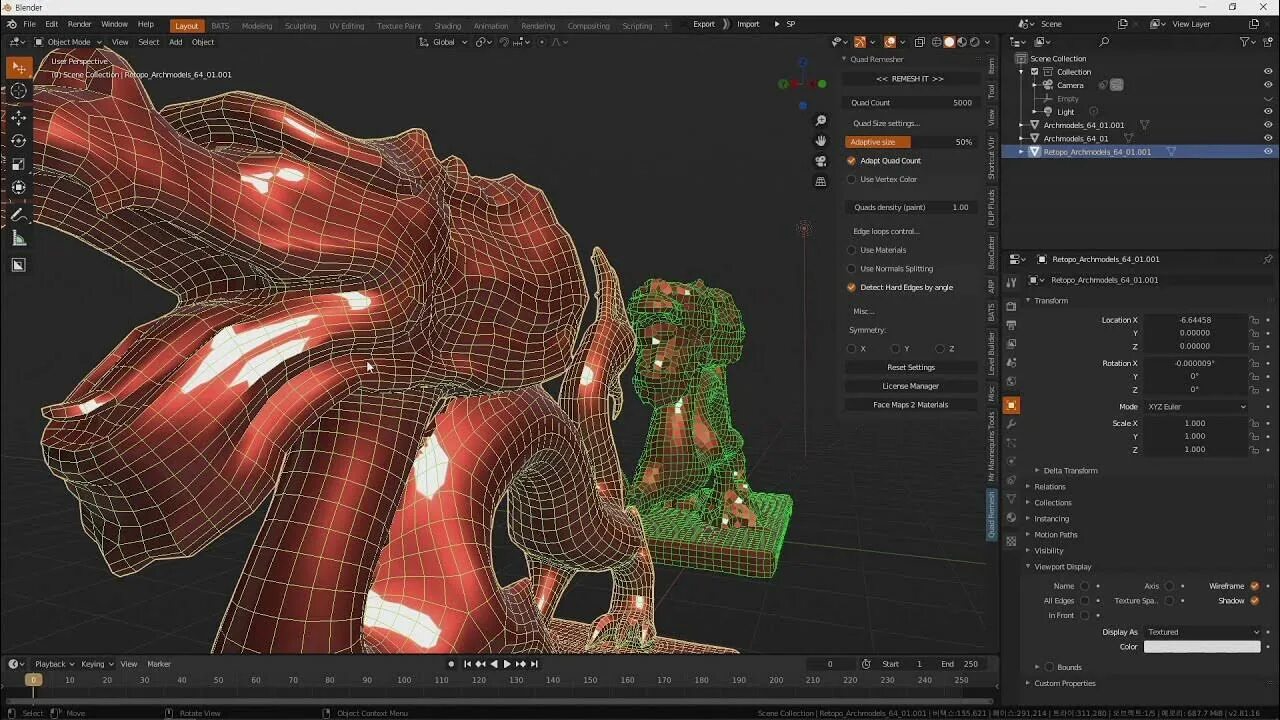This screenshot has height=720, width=1280.
Task: Switch to the Shading workspace tab
Action: (447, 25)
